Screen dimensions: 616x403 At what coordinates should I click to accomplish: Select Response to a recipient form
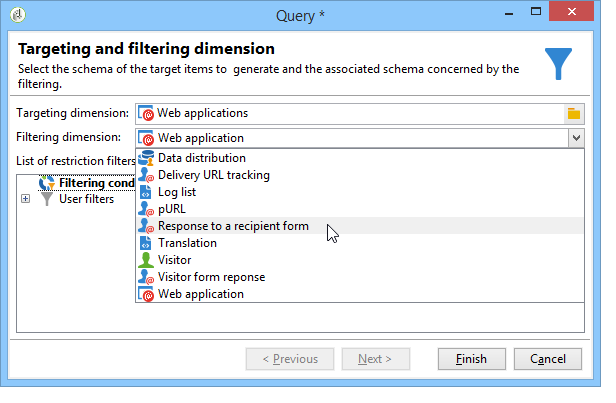[233, 226]
